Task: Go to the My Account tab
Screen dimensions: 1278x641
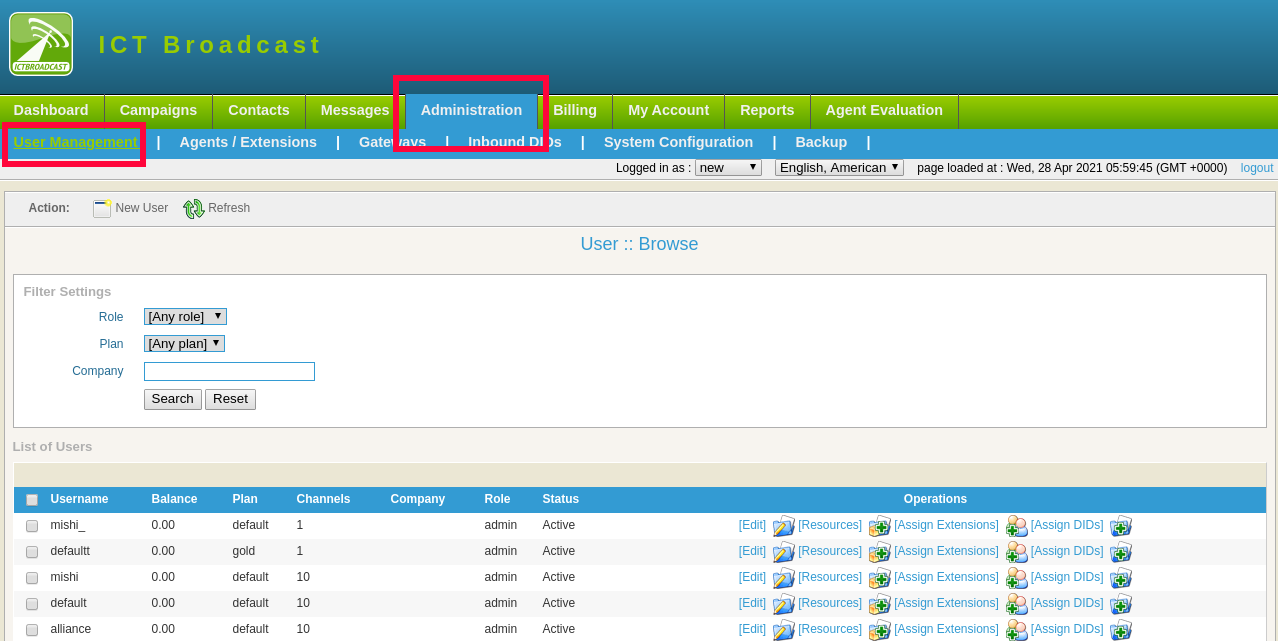Action: pos(668,110)
